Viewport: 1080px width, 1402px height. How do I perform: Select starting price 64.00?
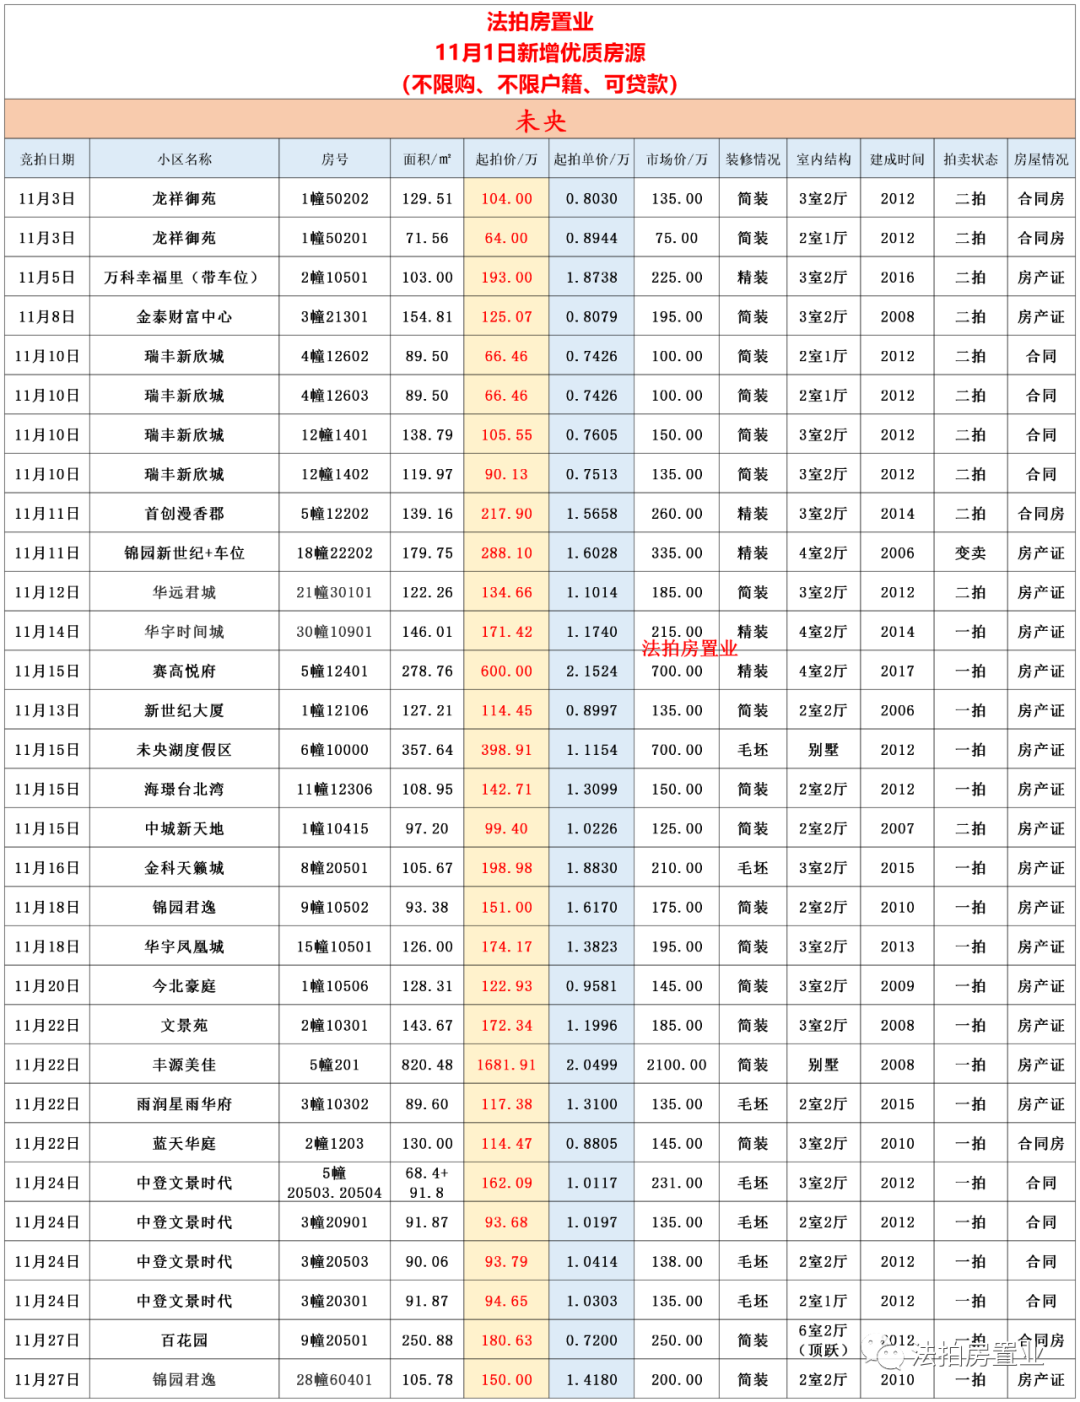pyautogui.click(x=506, y=238)
